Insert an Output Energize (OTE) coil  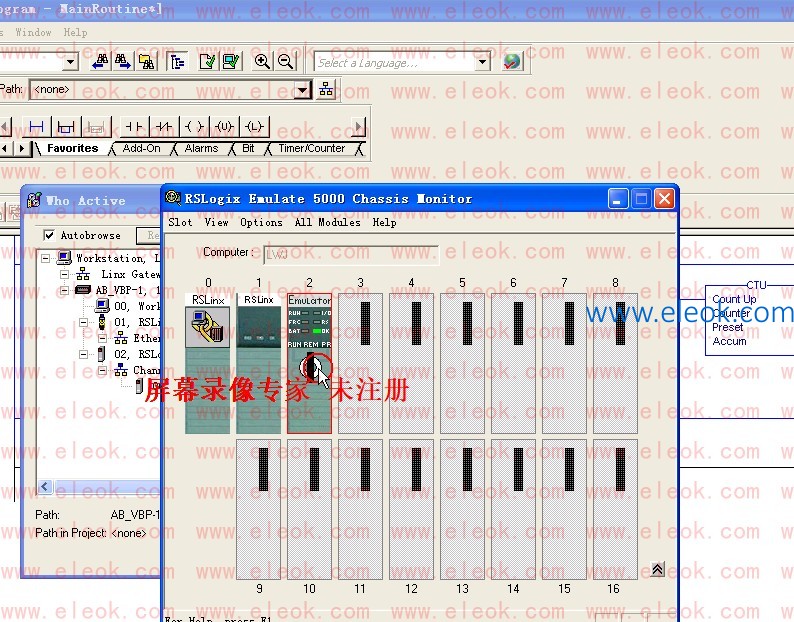click(x=194, y=126)
